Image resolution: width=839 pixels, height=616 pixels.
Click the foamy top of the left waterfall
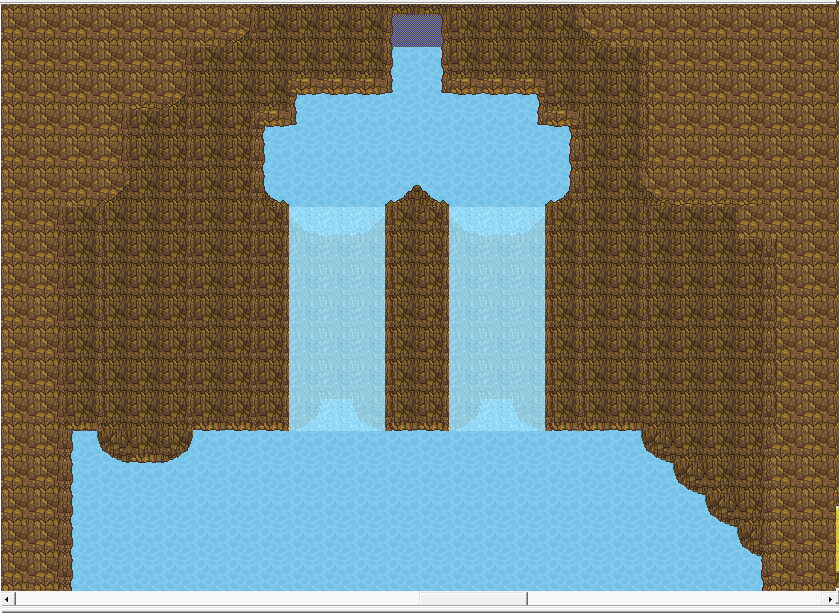coord(336,218)
